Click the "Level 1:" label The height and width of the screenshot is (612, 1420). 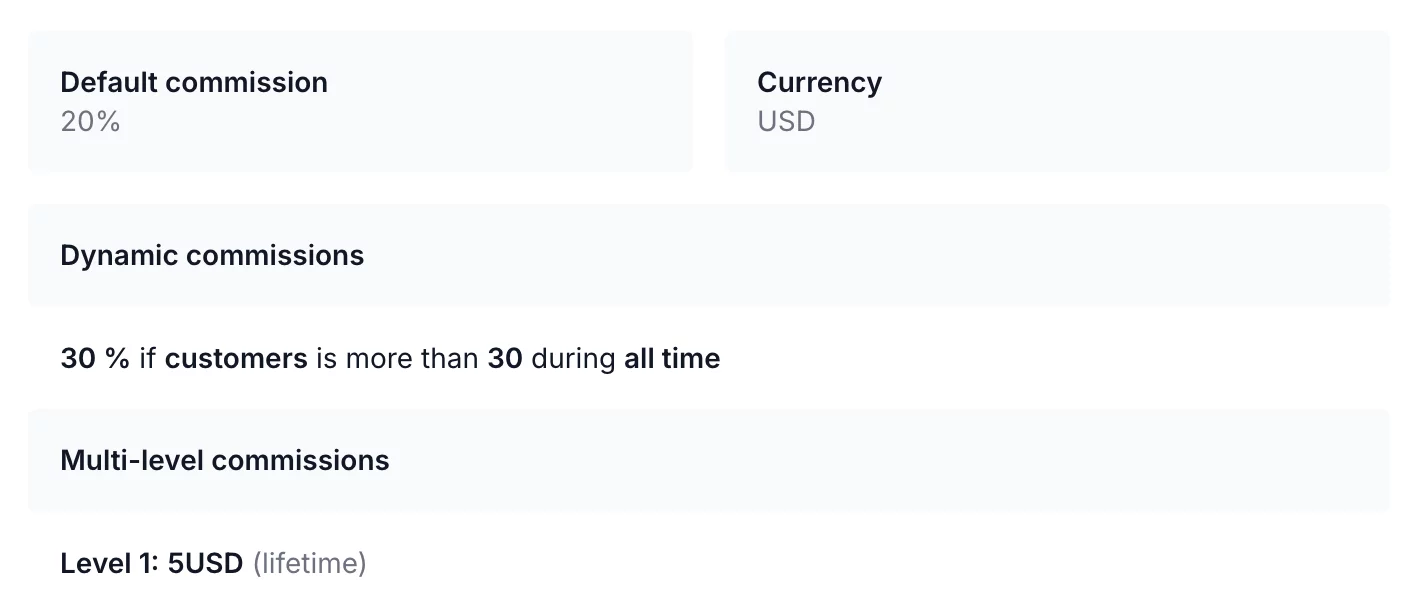110,564
